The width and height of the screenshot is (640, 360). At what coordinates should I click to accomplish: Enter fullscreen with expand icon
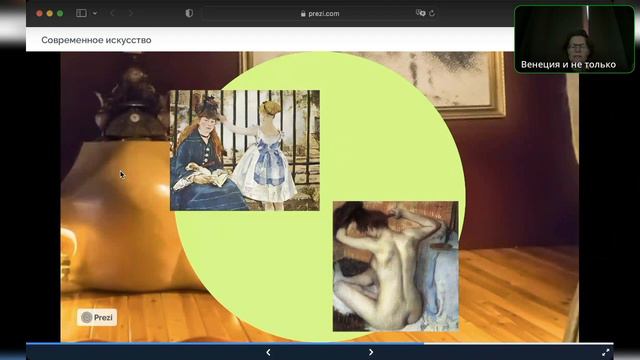coord(606,352)
